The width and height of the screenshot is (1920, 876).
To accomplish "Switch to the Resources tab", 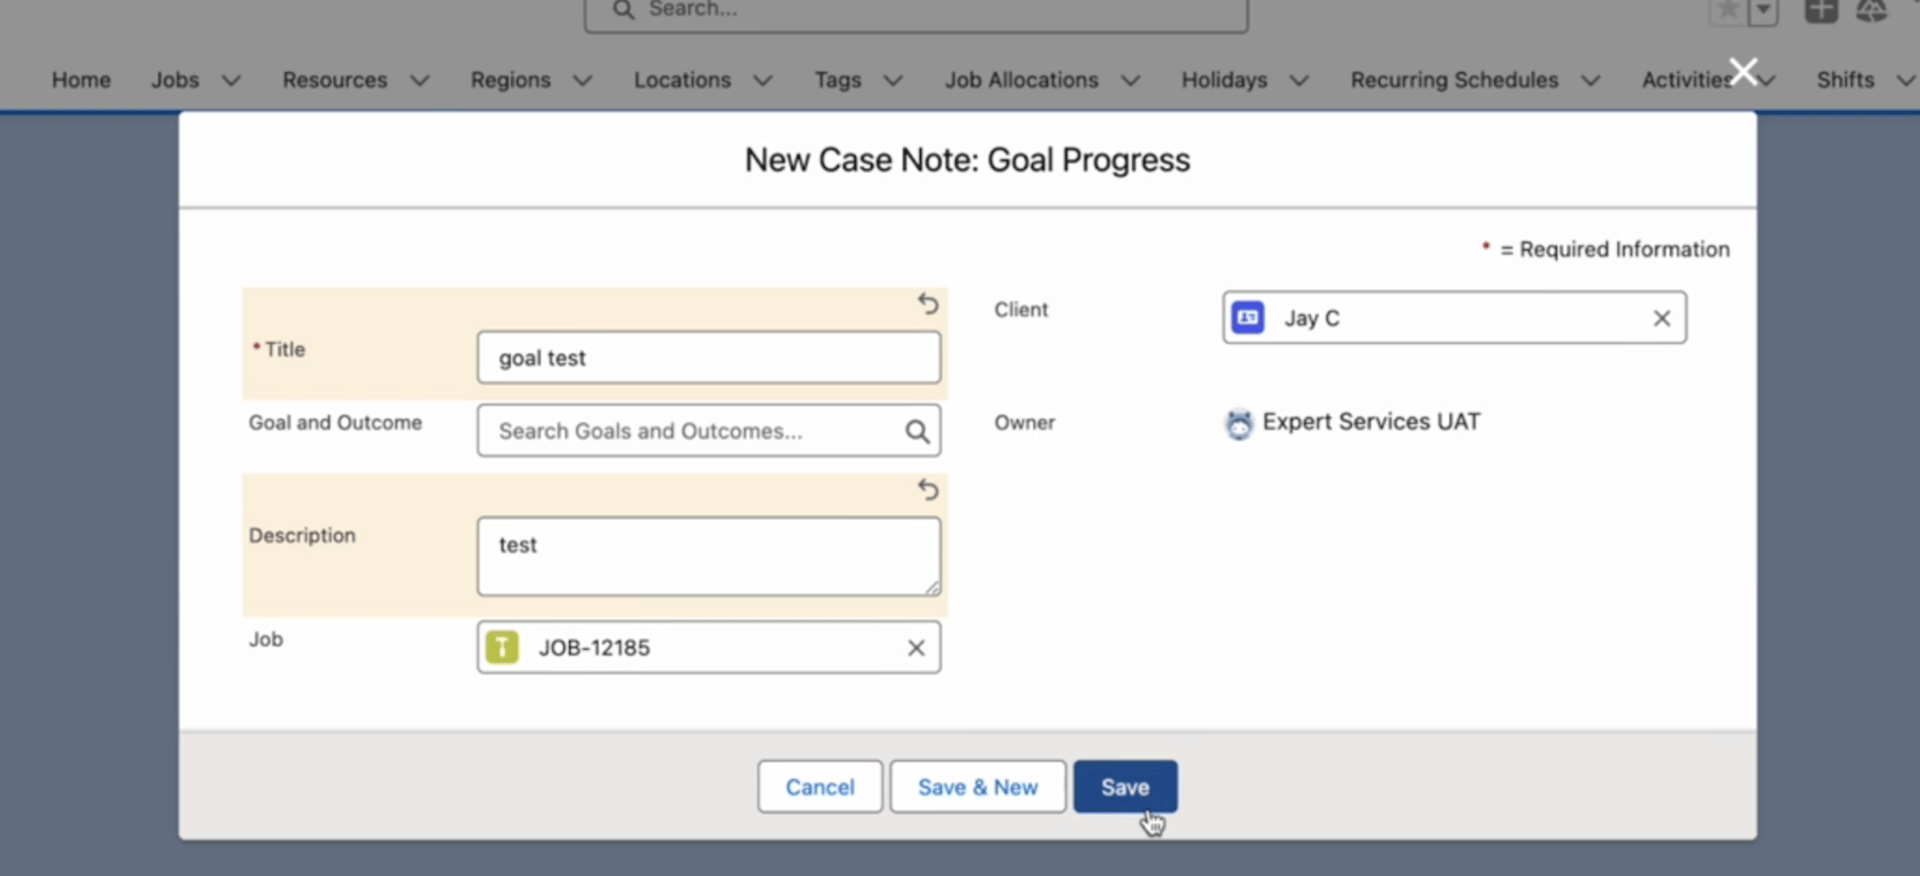I will (335, 80).
